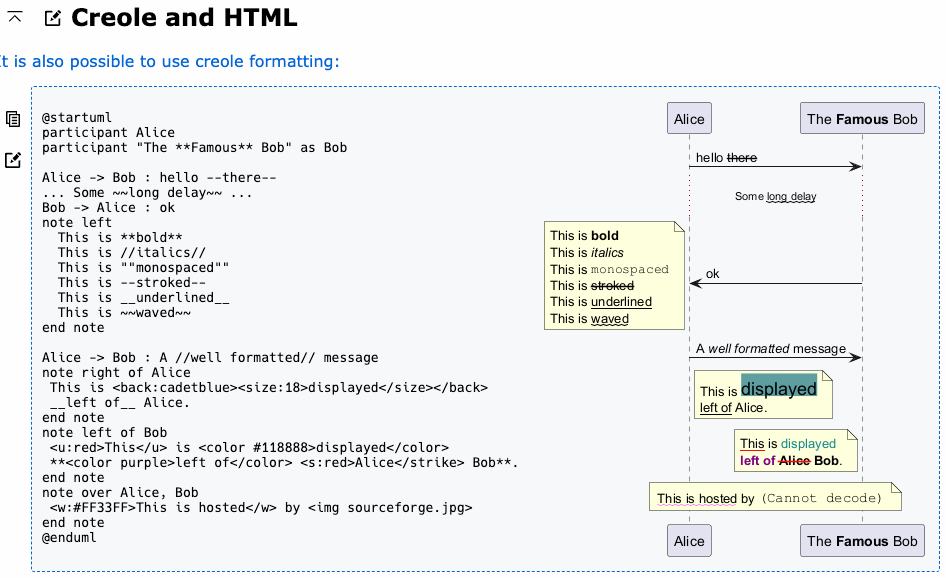Viewport: 946px width, 578px height.
Task: Click "This is monospaced" in the yellow diagram note
Action: [609, 269]
